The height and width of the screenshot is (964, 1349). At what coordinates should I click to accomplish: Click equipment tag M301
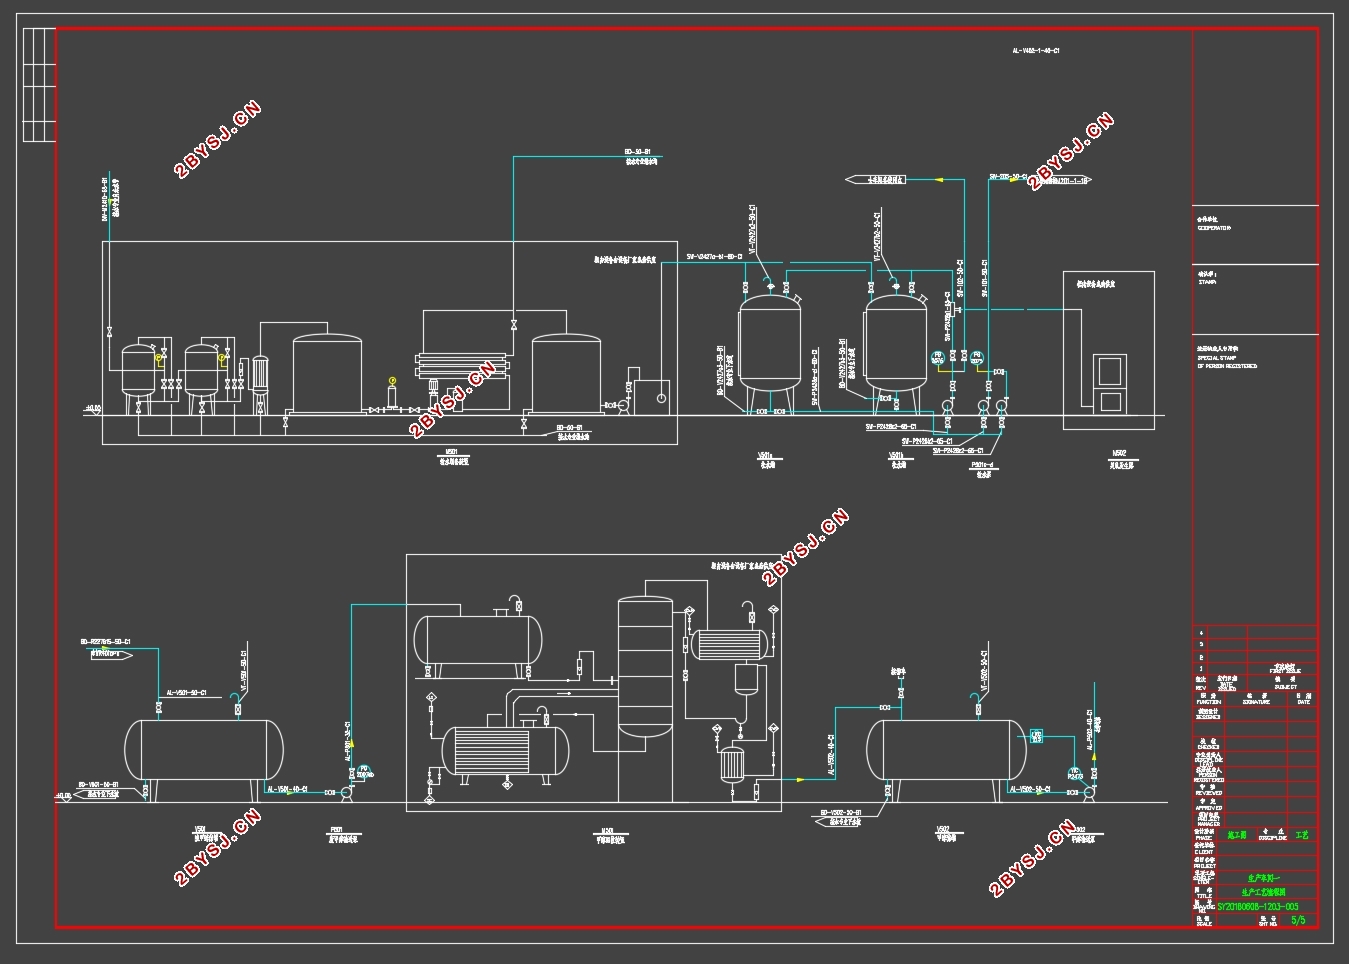[607, 830]
